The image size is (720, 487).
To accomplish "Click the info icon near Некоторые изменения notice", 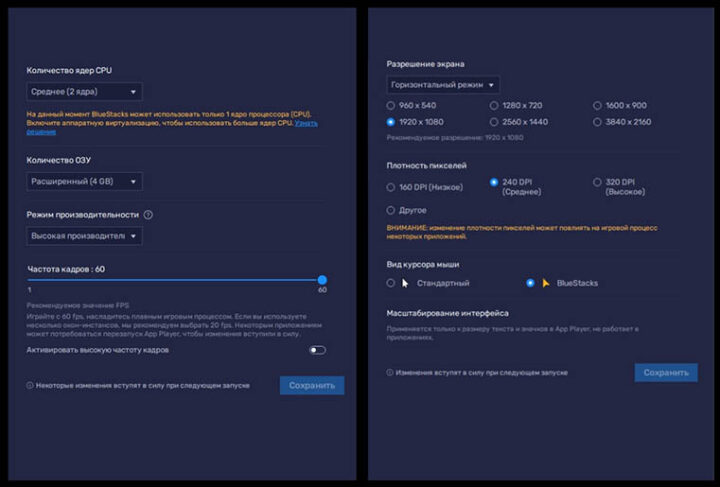I will pos(30,385).
